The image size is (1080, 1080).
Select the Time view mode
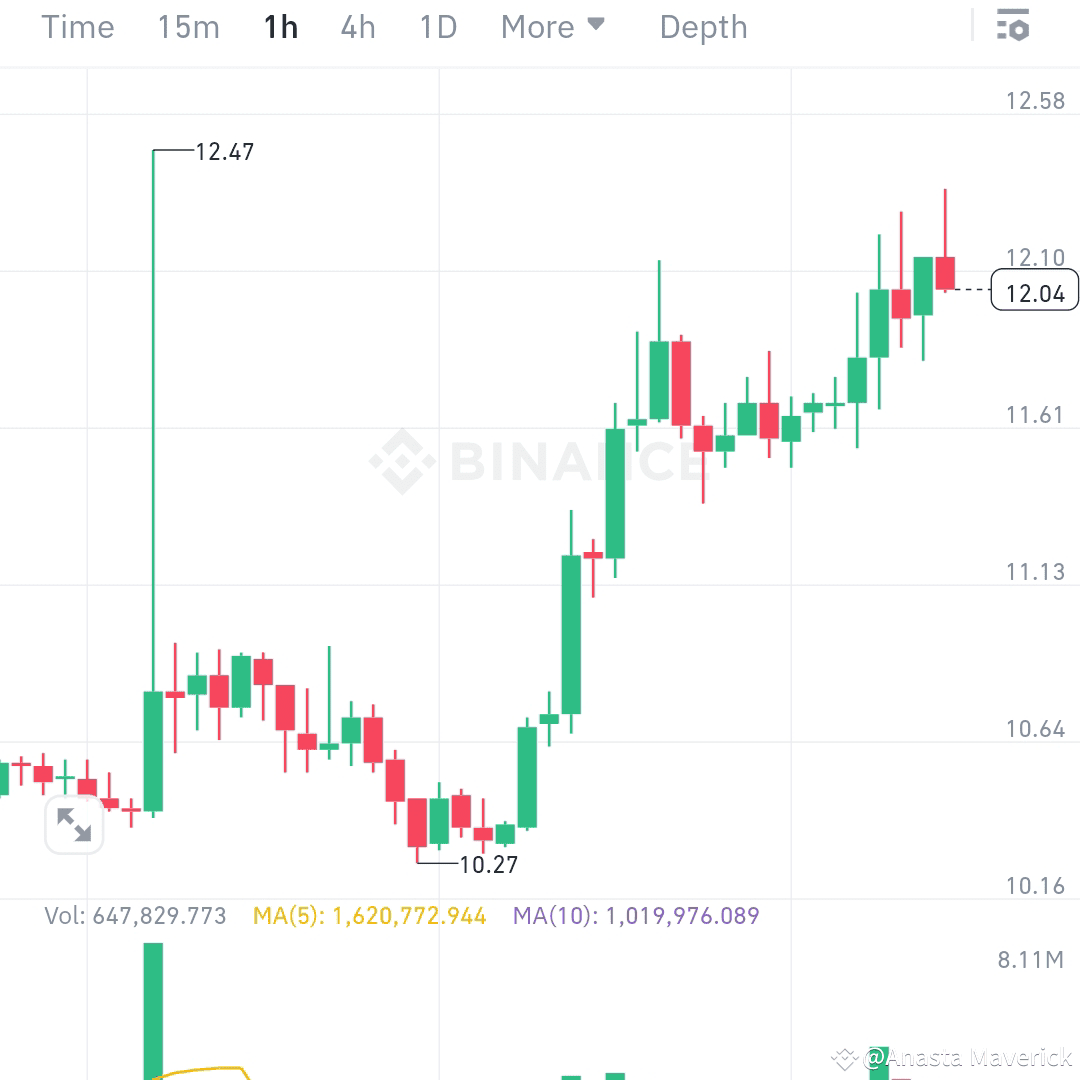tap(77, 27)
